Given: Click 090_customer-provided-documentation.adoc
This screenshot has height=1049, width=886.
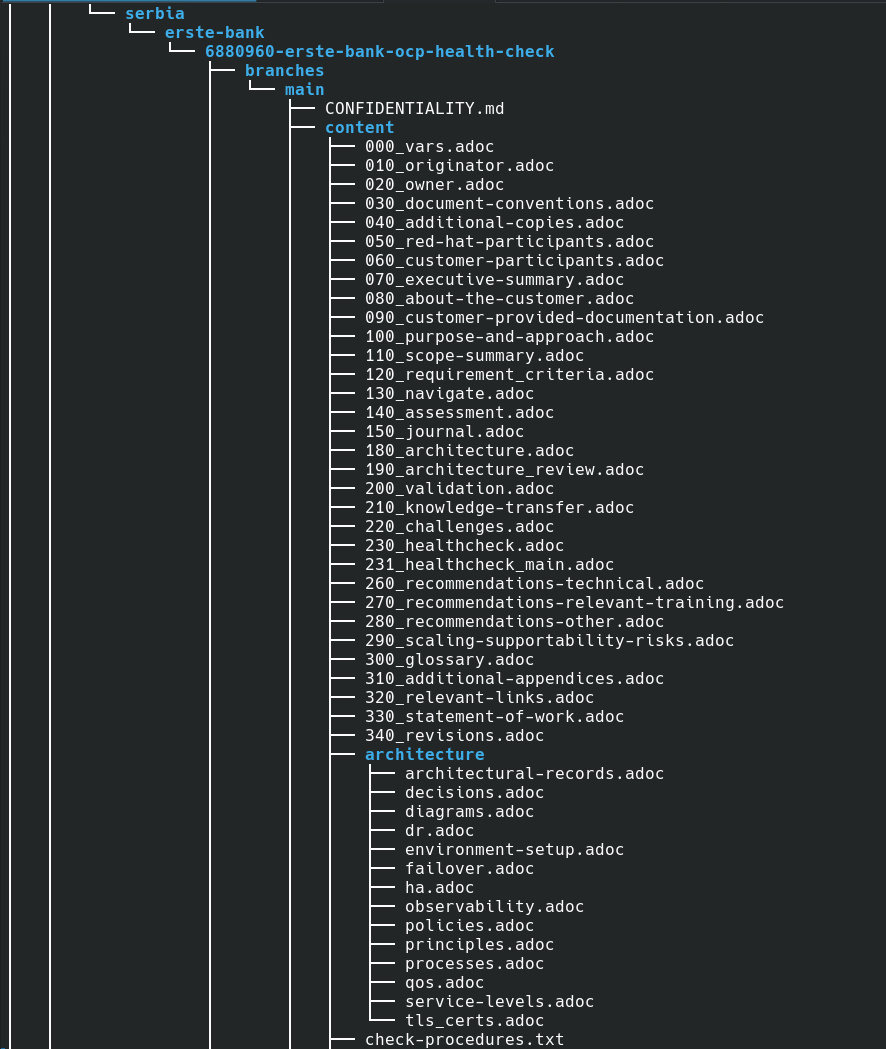Looking at the screenshot, I should click(x=564, y=318).
